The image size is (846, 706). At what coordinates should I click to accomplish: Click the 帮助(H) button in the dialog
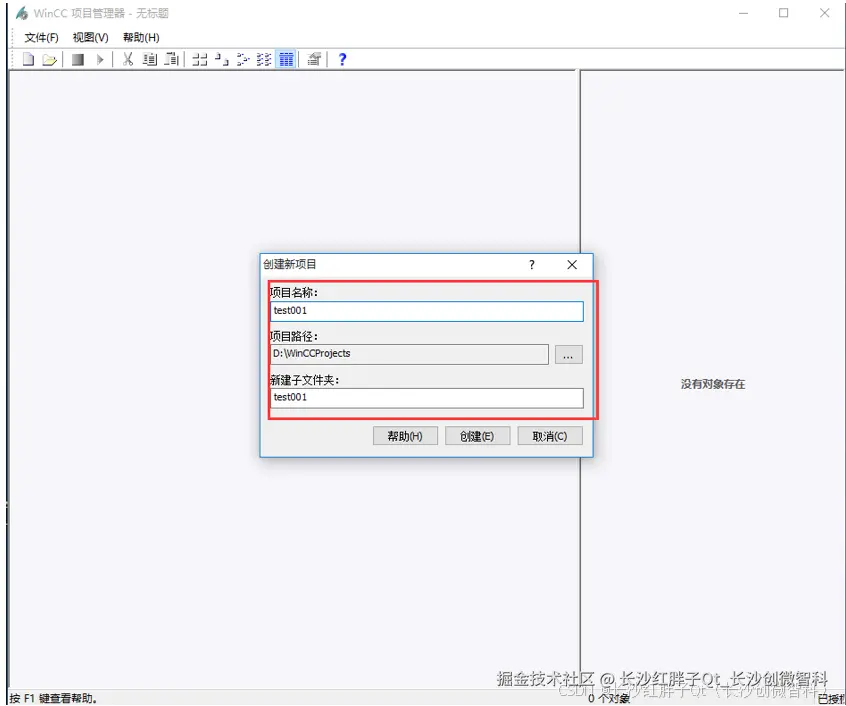click(405, 435)
